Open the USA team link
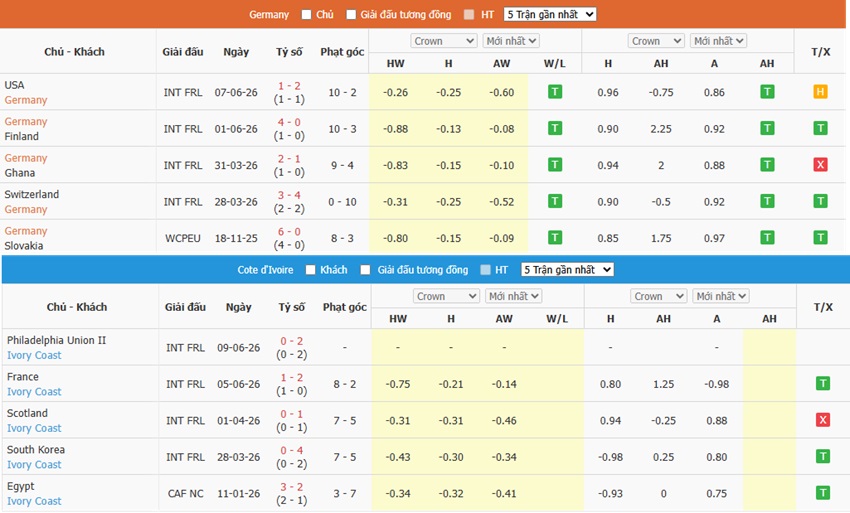Screen dimensions: 850x513 14,85
